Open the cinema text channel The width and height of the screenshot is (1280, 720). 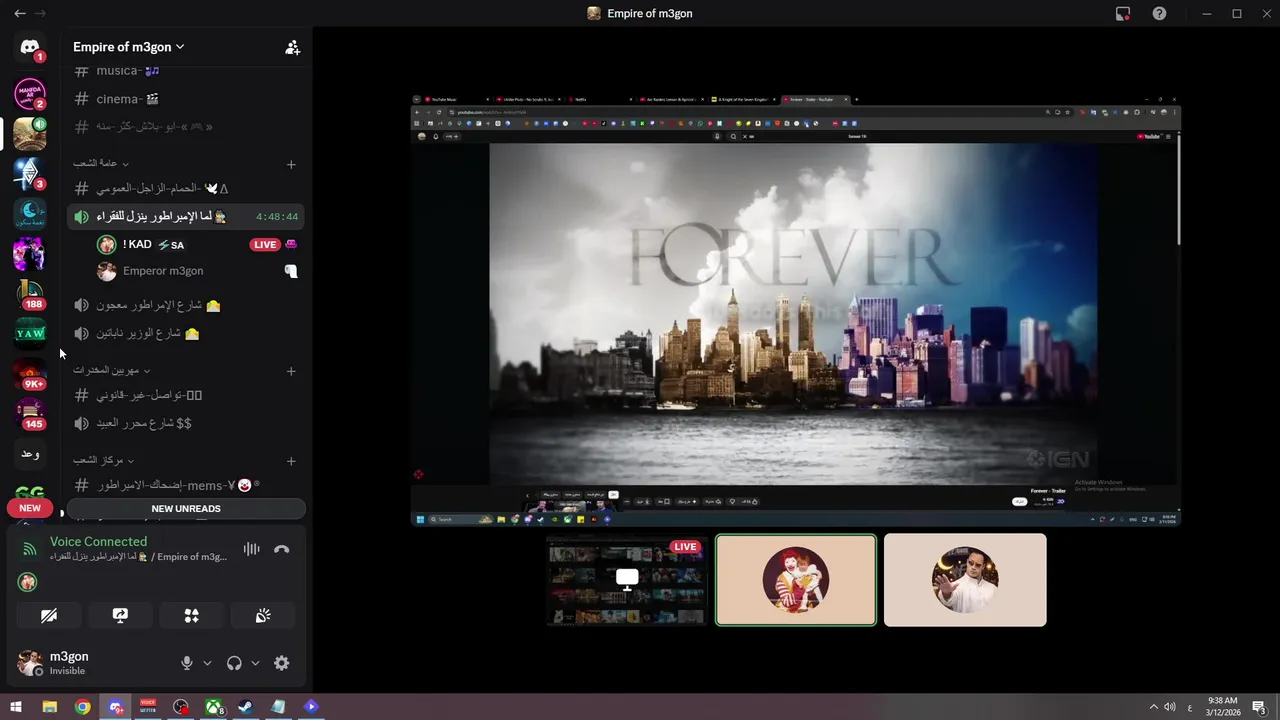[185, 99]
